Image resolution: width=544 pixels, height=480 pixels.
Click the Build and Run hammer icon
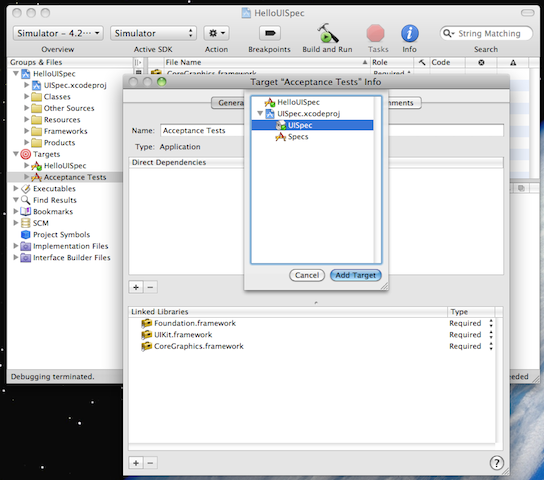tap(327, 33)
